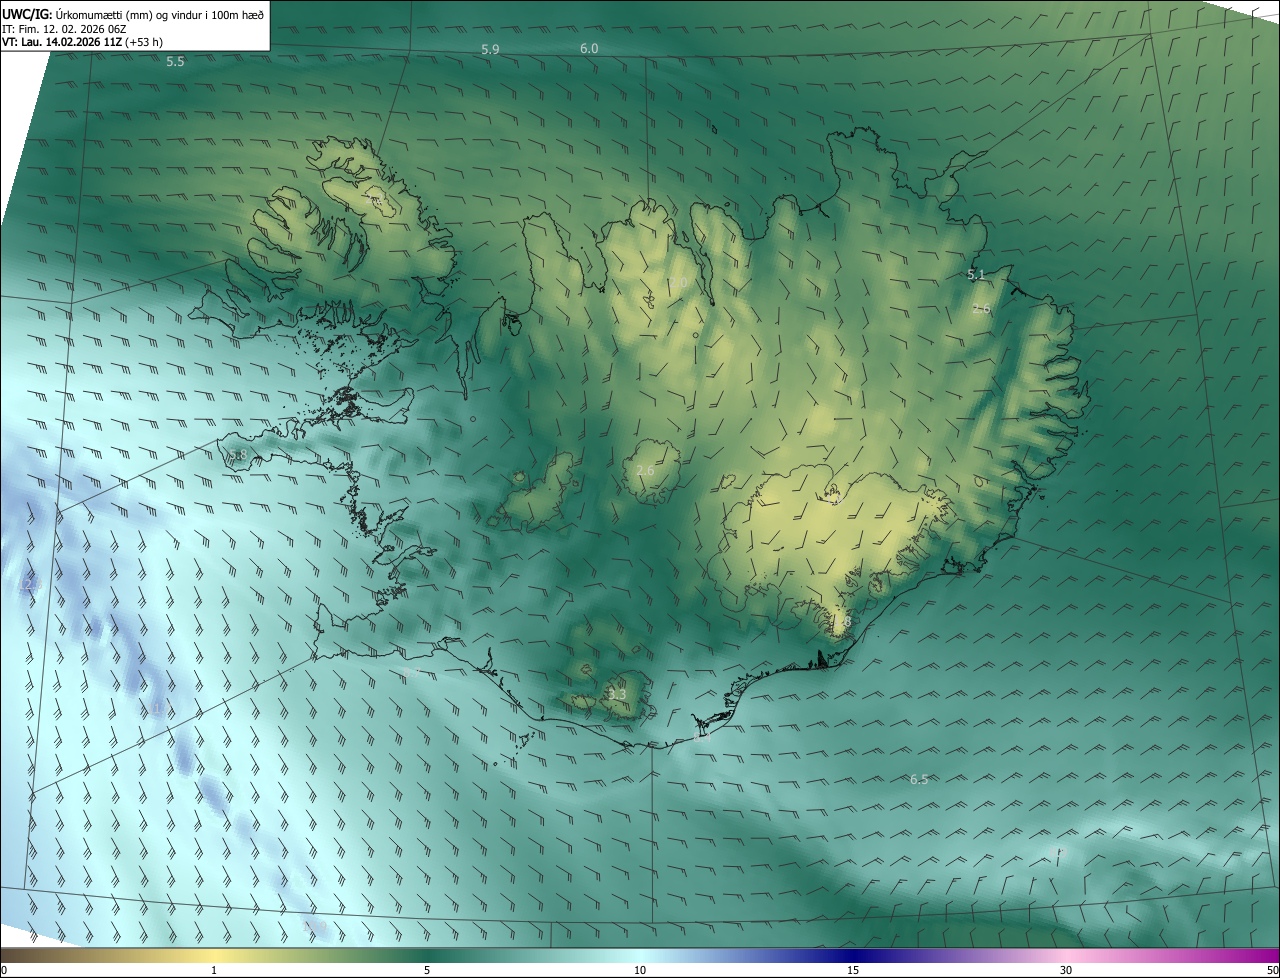
Task: Click the 5 tick on the color scale
Action: coord(427,970)
